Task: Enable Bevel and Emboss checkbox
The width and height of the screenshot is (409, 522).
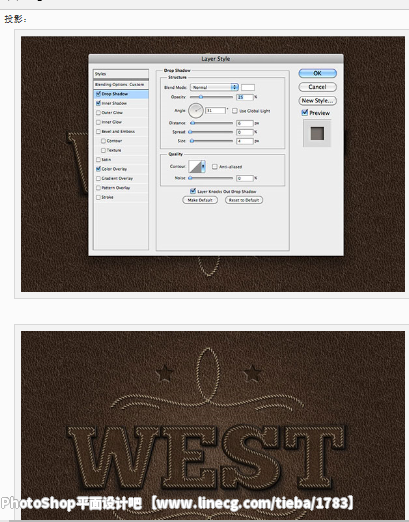Action: point(98,131)
